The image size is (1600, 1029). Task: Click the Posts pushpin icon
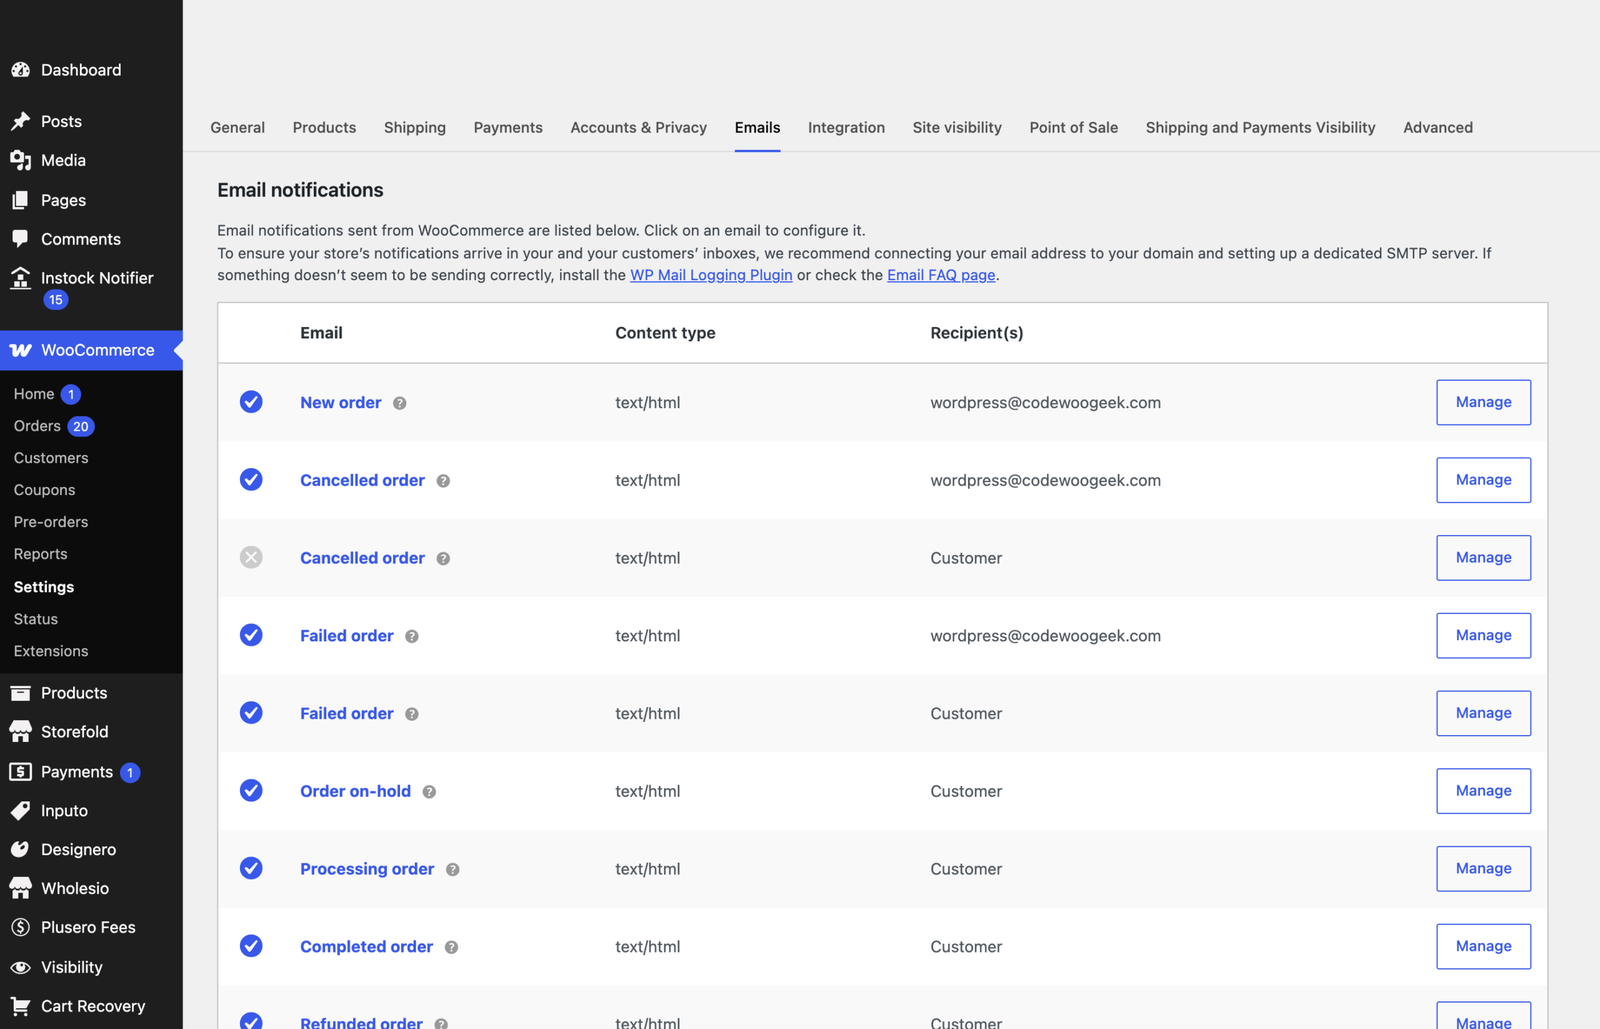[x=20, y=121]
